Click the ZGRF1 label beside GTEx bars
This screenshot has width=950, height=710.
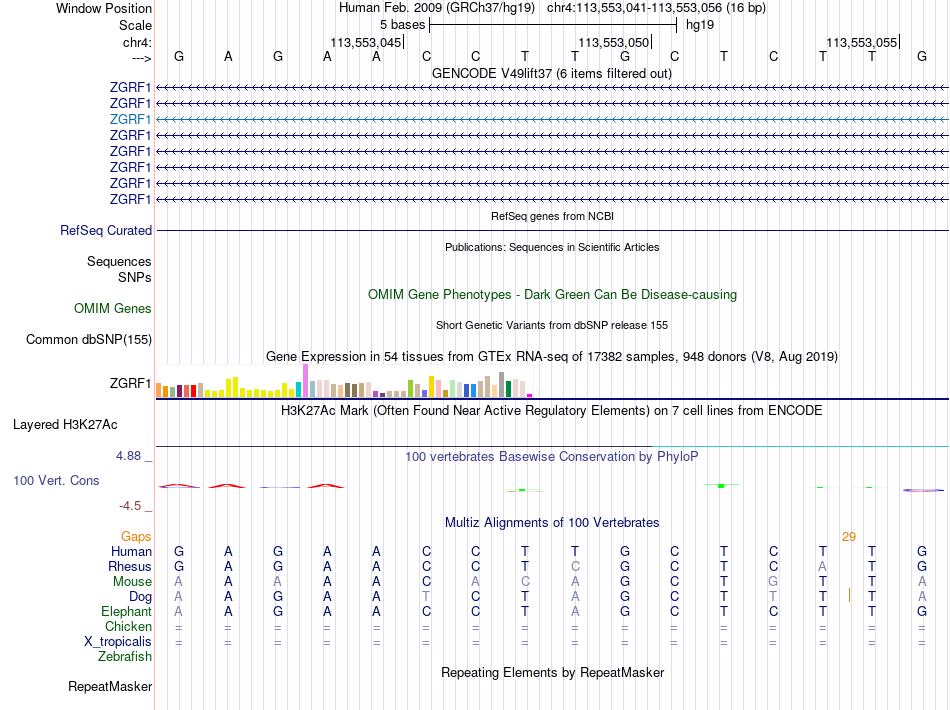coord(130,383)
